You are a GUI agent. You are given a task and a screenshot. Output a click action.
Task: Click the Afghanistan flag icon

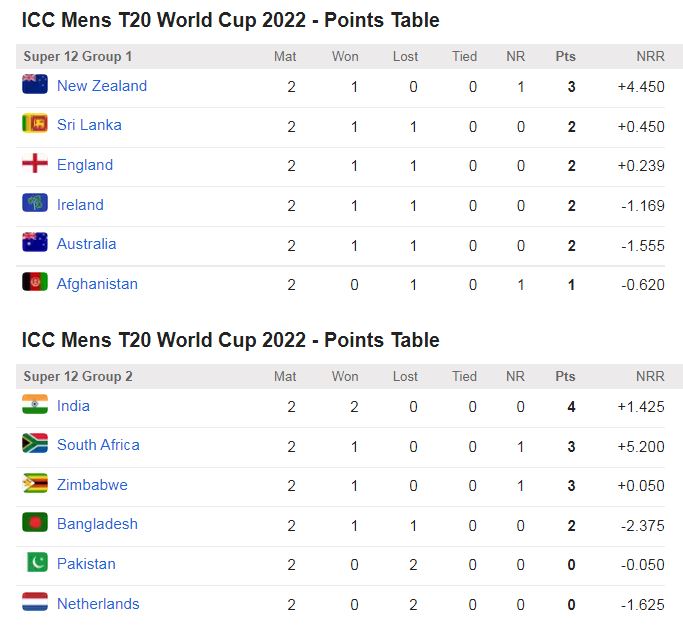(x=35, y=283)
